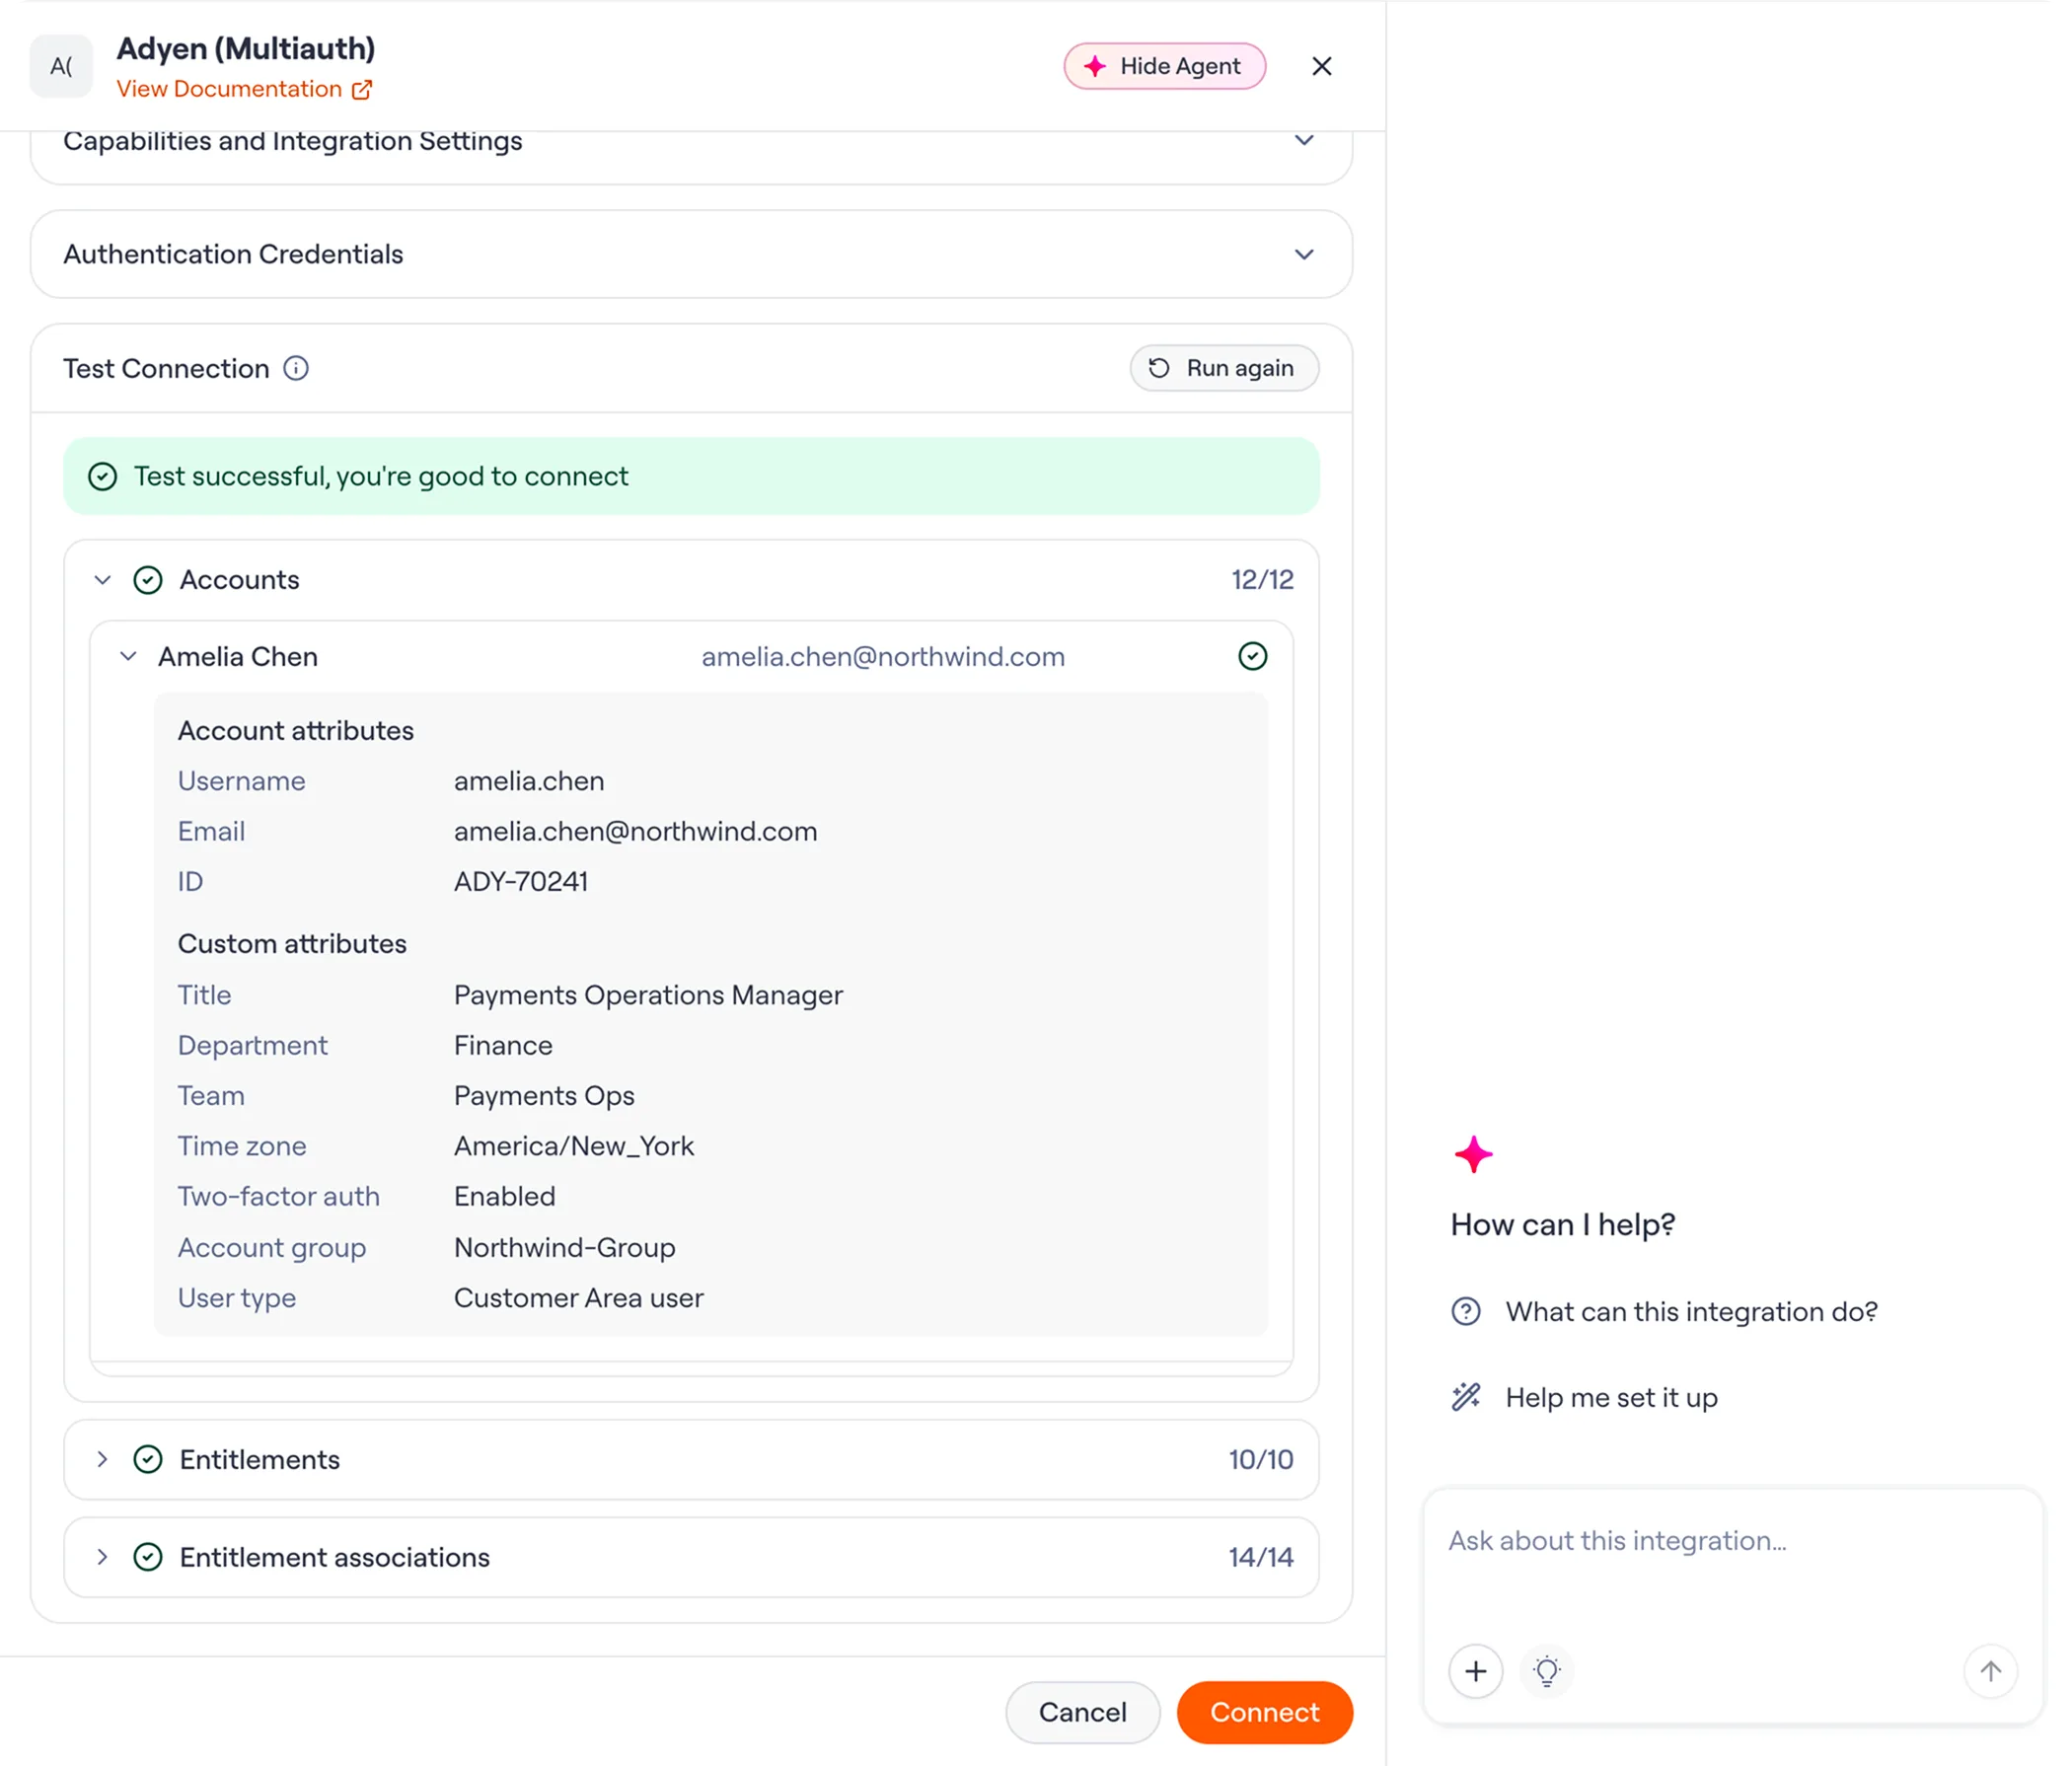This screenshot has height=1766, width=2072.
Task: Click the magic wand icon for setup help
Action: click(x=1466, y=1397)
